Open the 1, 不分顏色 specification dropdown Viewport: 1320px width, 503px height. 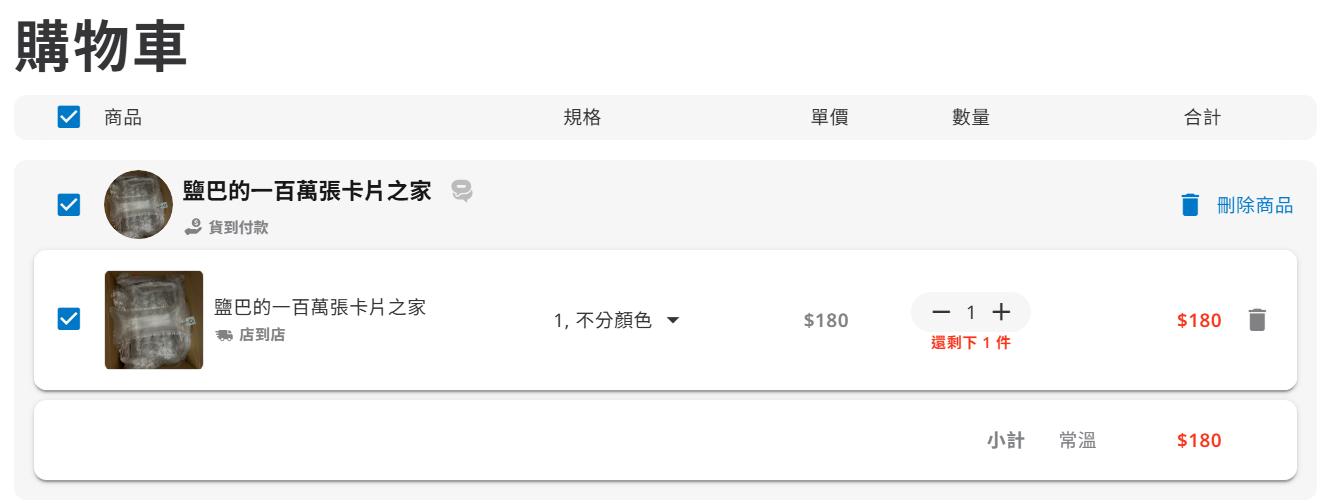(603, 320)
